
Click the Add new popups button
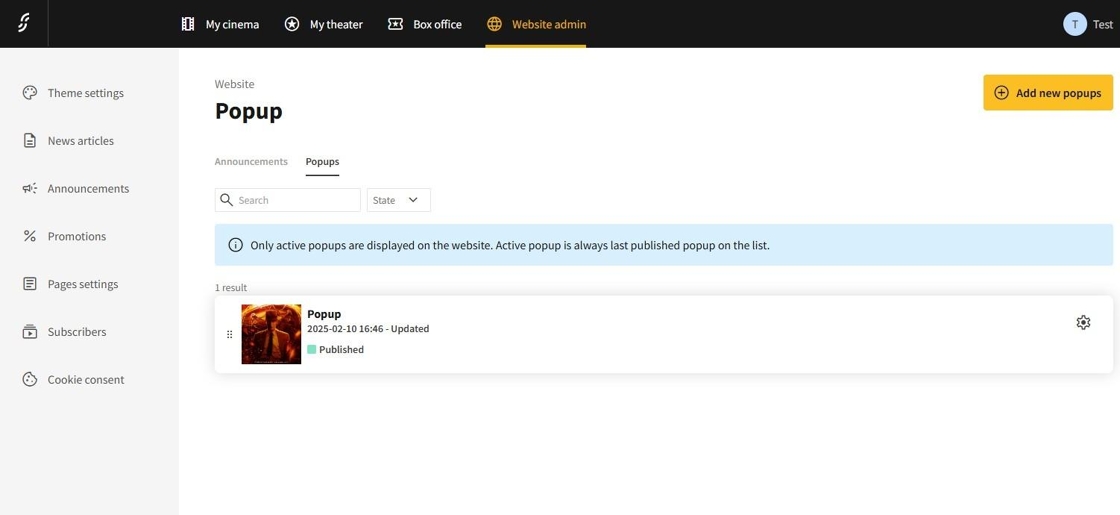(1047, 93)
